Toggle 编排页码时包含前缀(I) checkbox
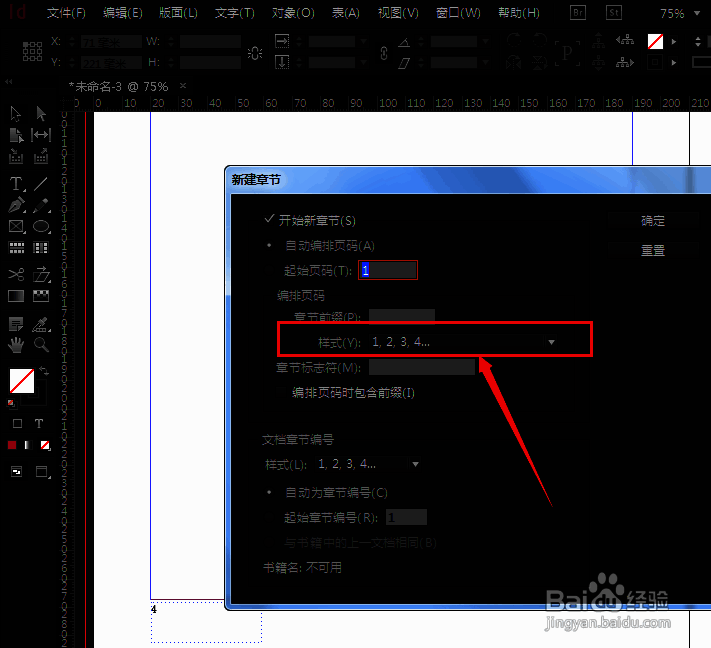Viewport: 711px width, 648px height. (282, 393)
